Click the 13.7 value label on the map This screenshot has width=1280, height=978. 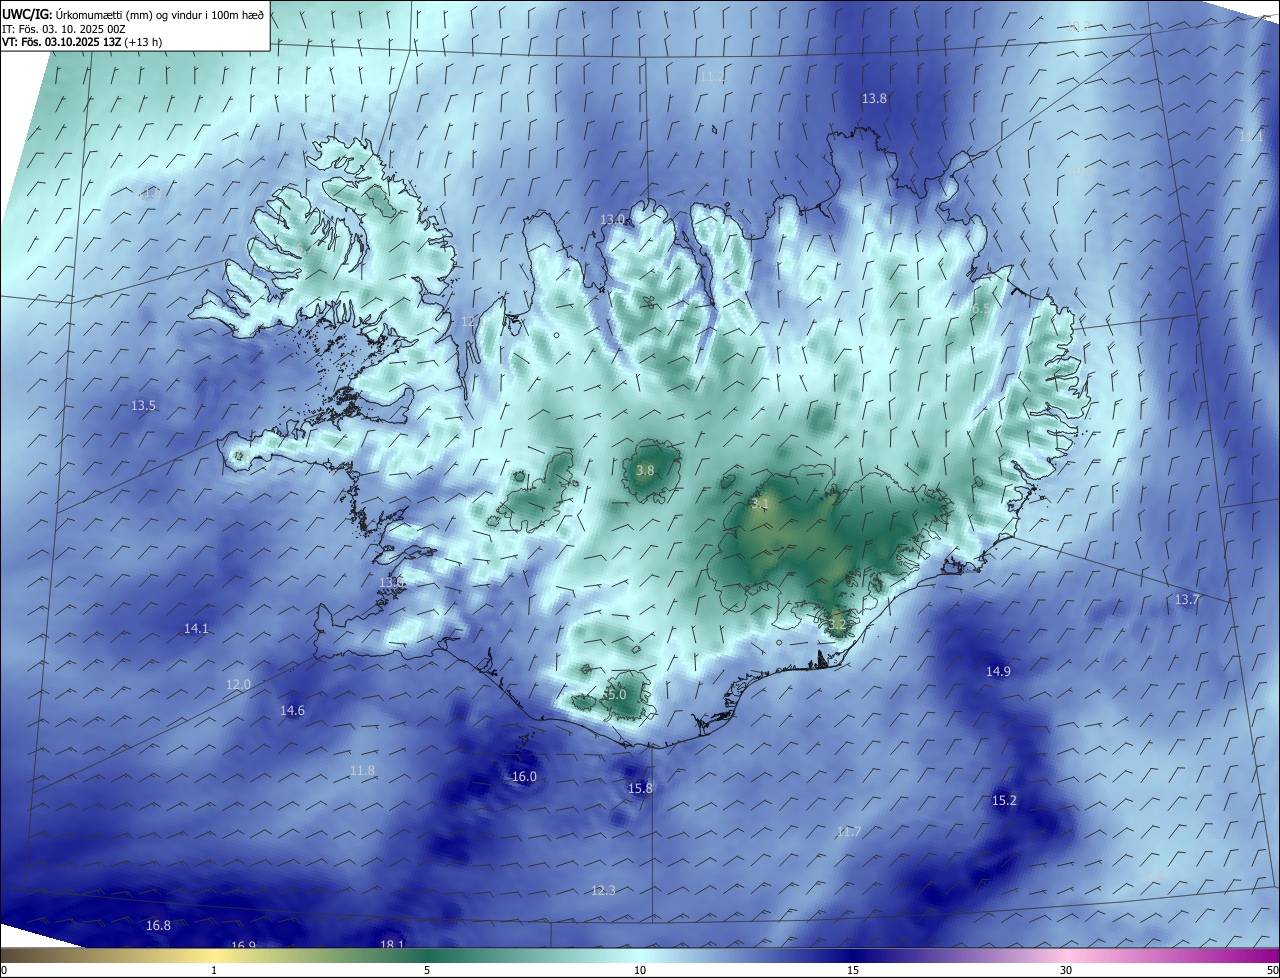(1186, 599)
